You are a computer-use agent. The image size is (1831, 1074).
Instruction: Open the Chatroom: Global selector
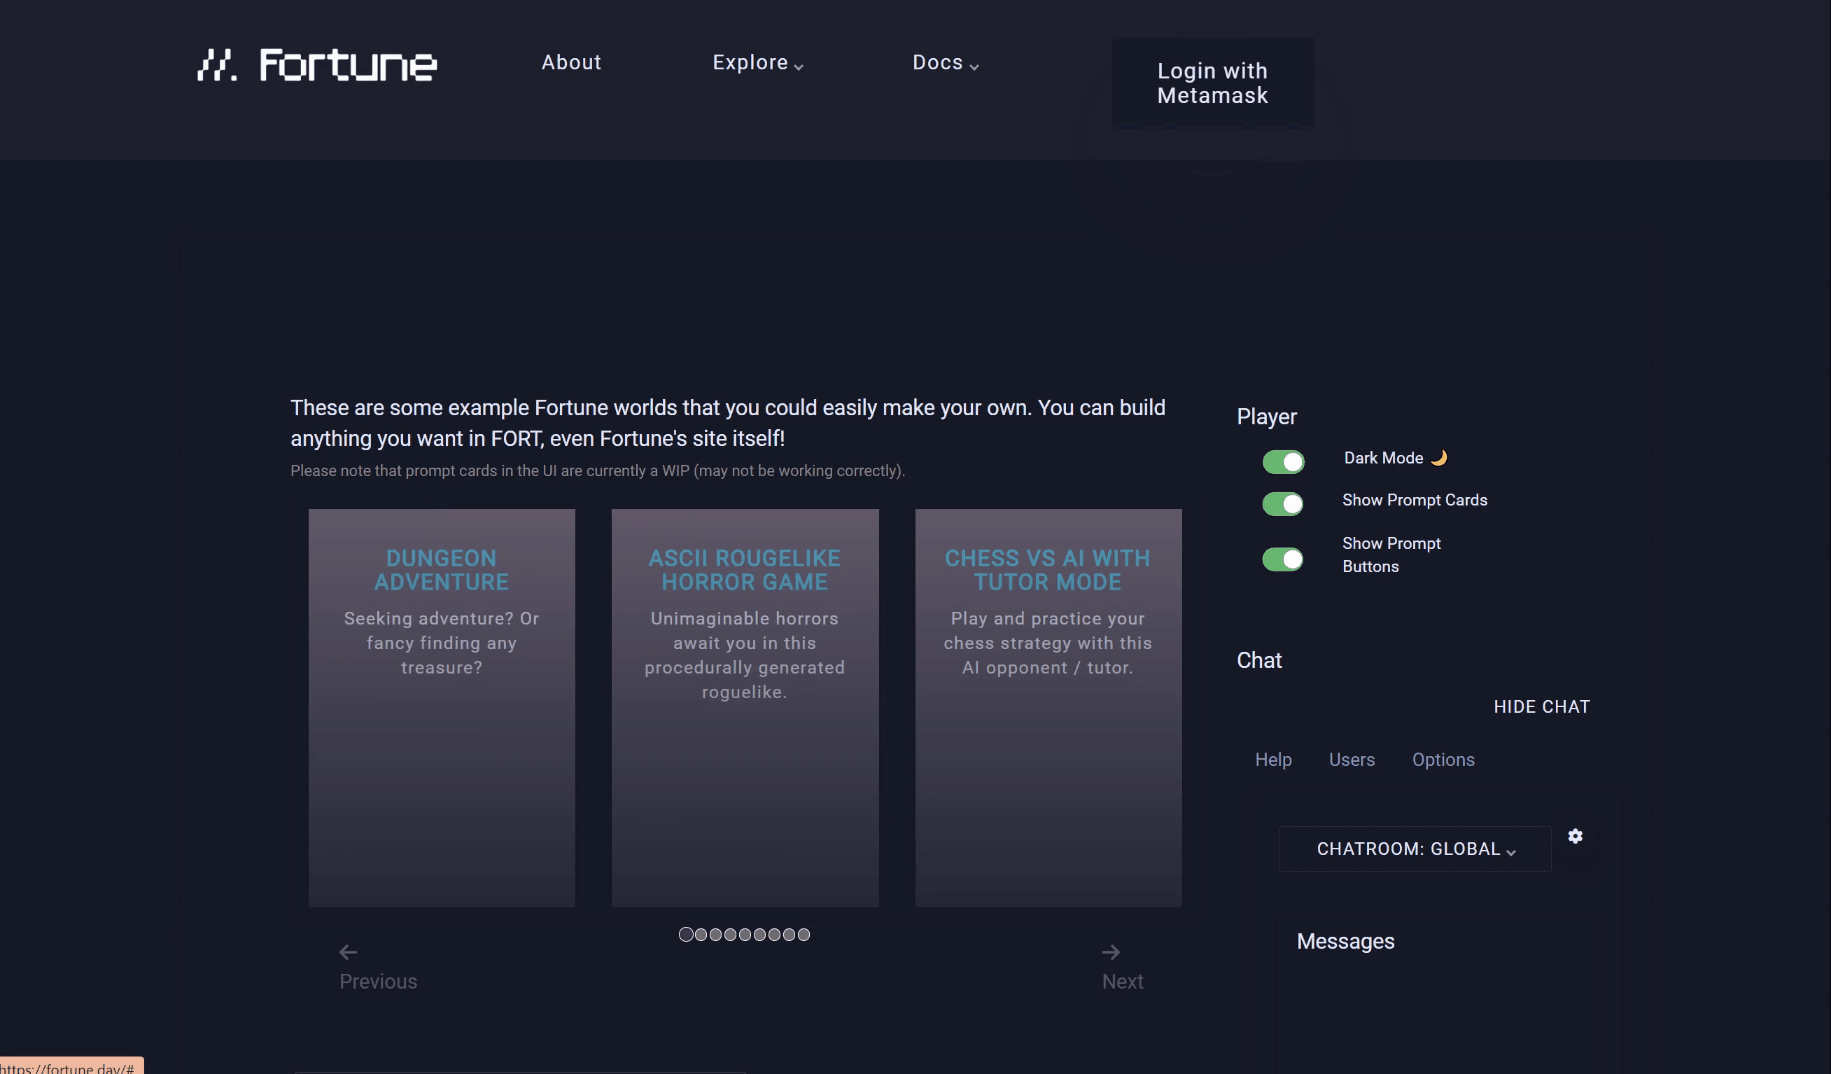(1415, 849)
